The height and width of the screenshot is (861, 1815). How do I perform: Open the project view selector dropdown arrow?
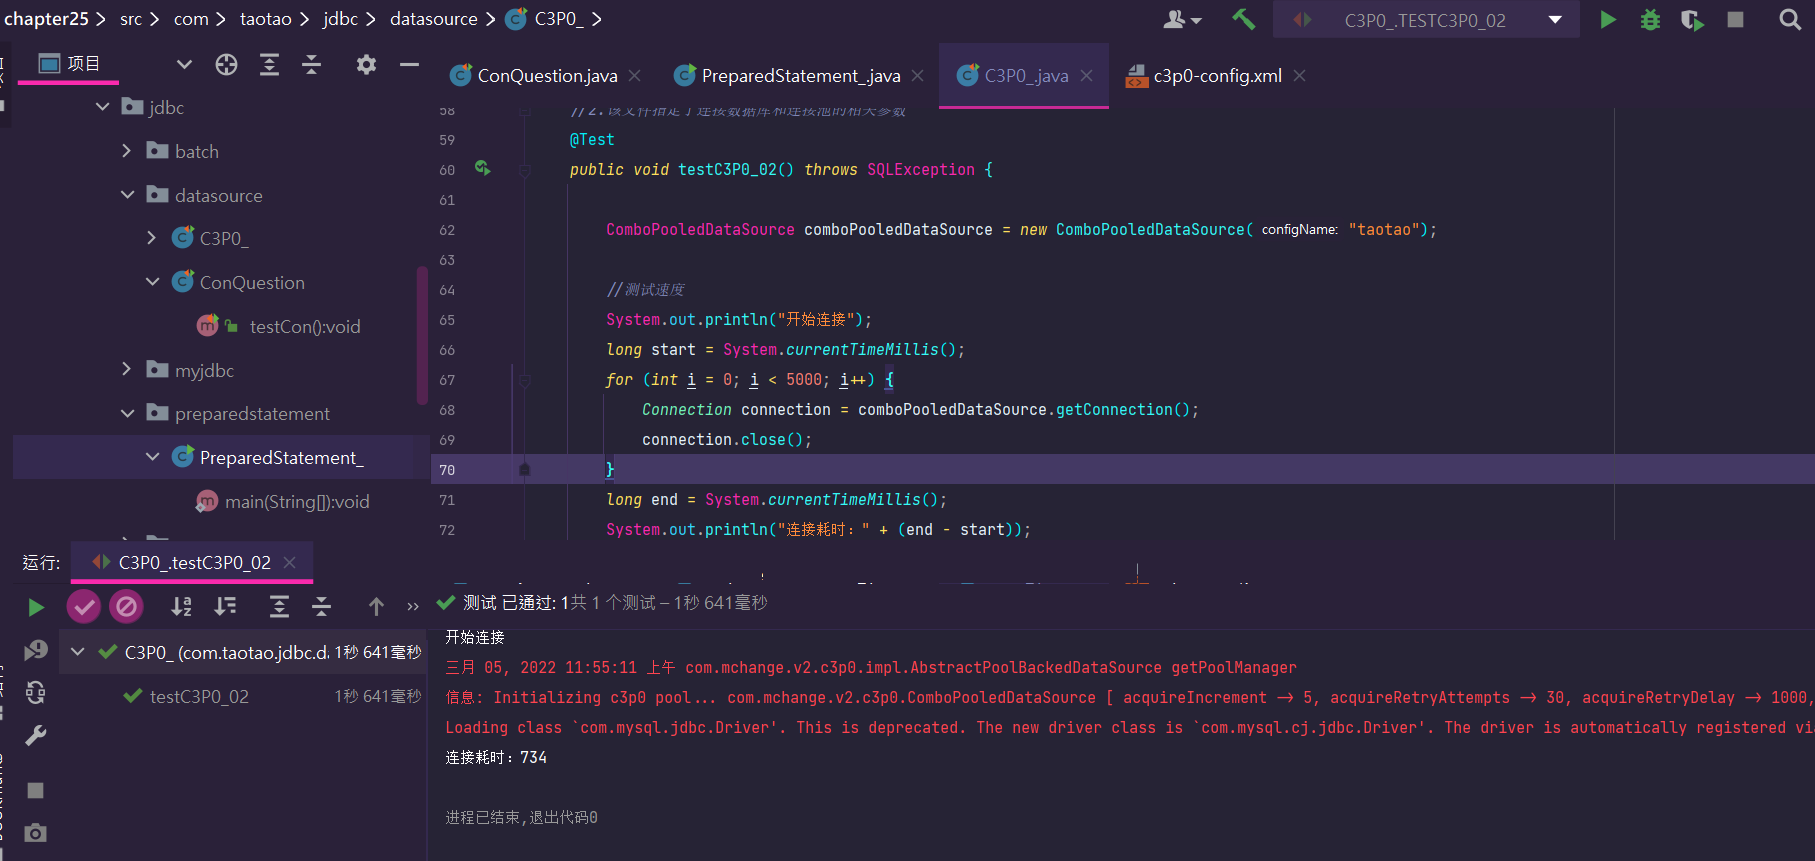(184, 64)
